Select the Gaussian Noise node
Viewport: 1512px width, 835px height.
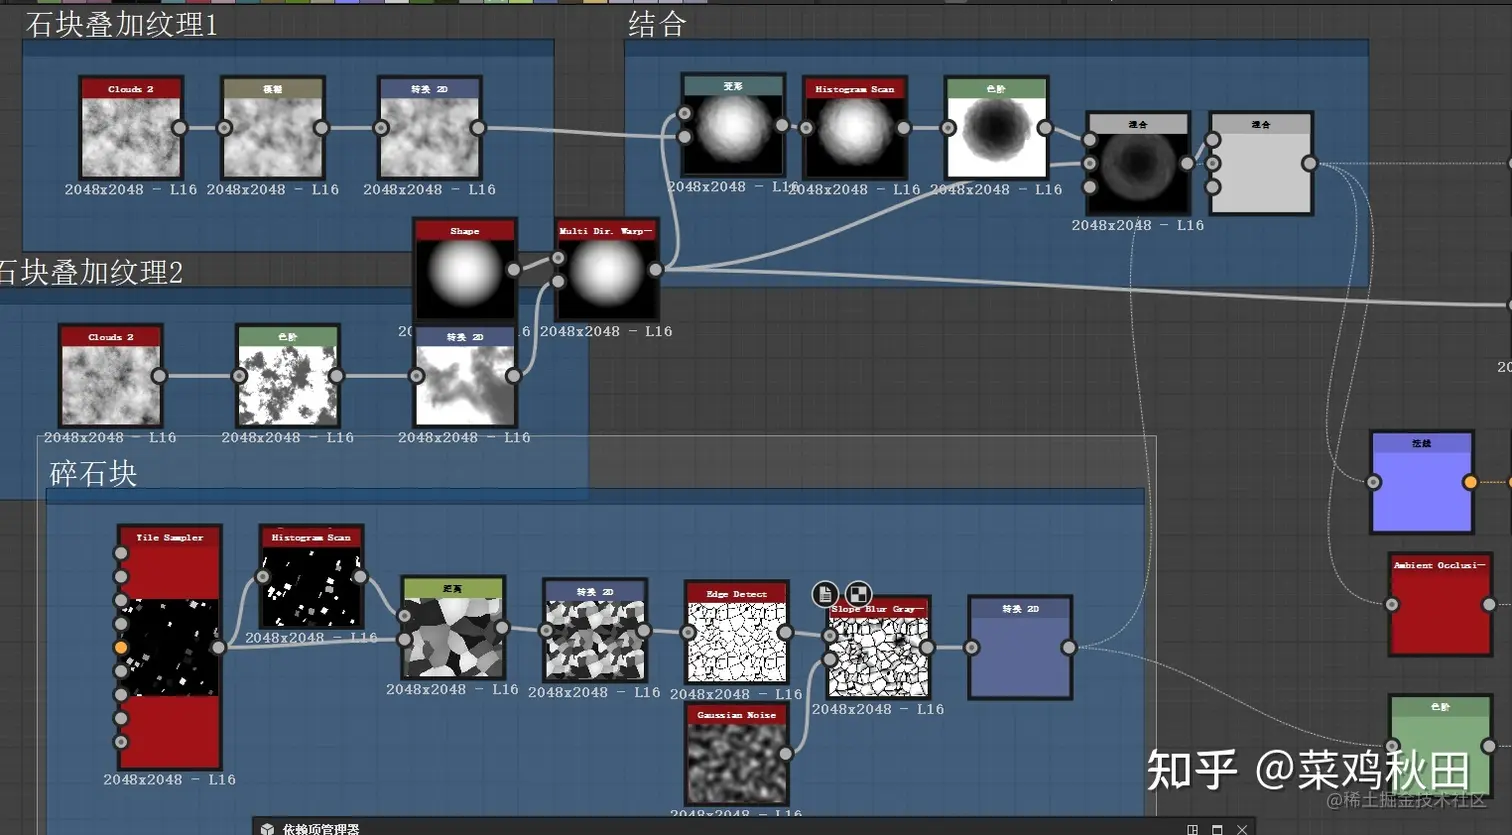737,754
